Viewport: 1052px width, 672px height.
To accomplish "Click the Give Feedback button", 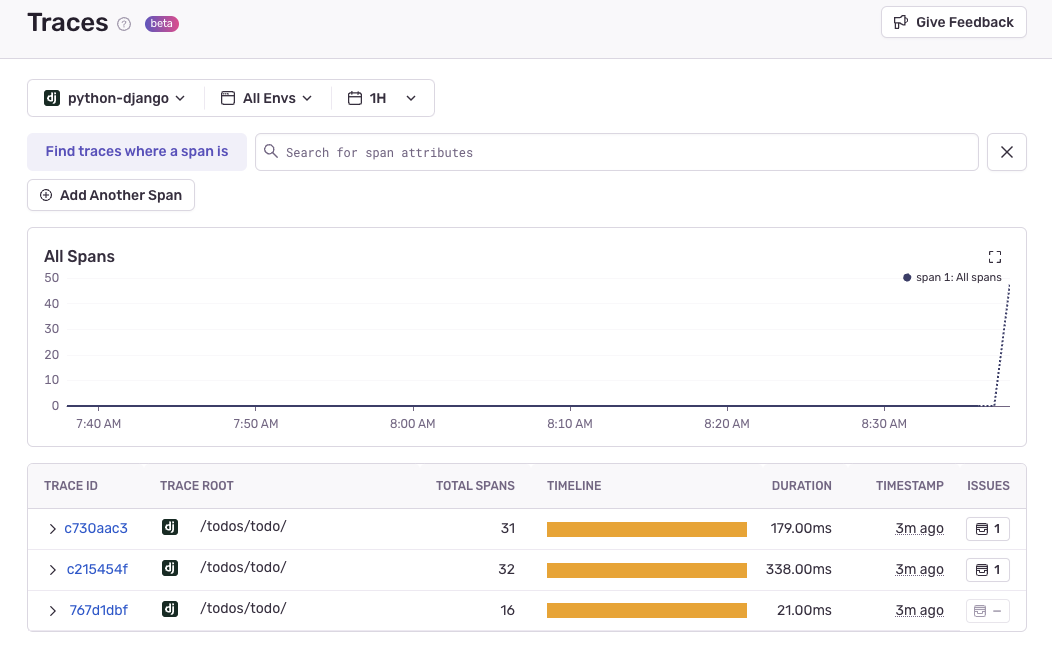I will pos(953,22).
